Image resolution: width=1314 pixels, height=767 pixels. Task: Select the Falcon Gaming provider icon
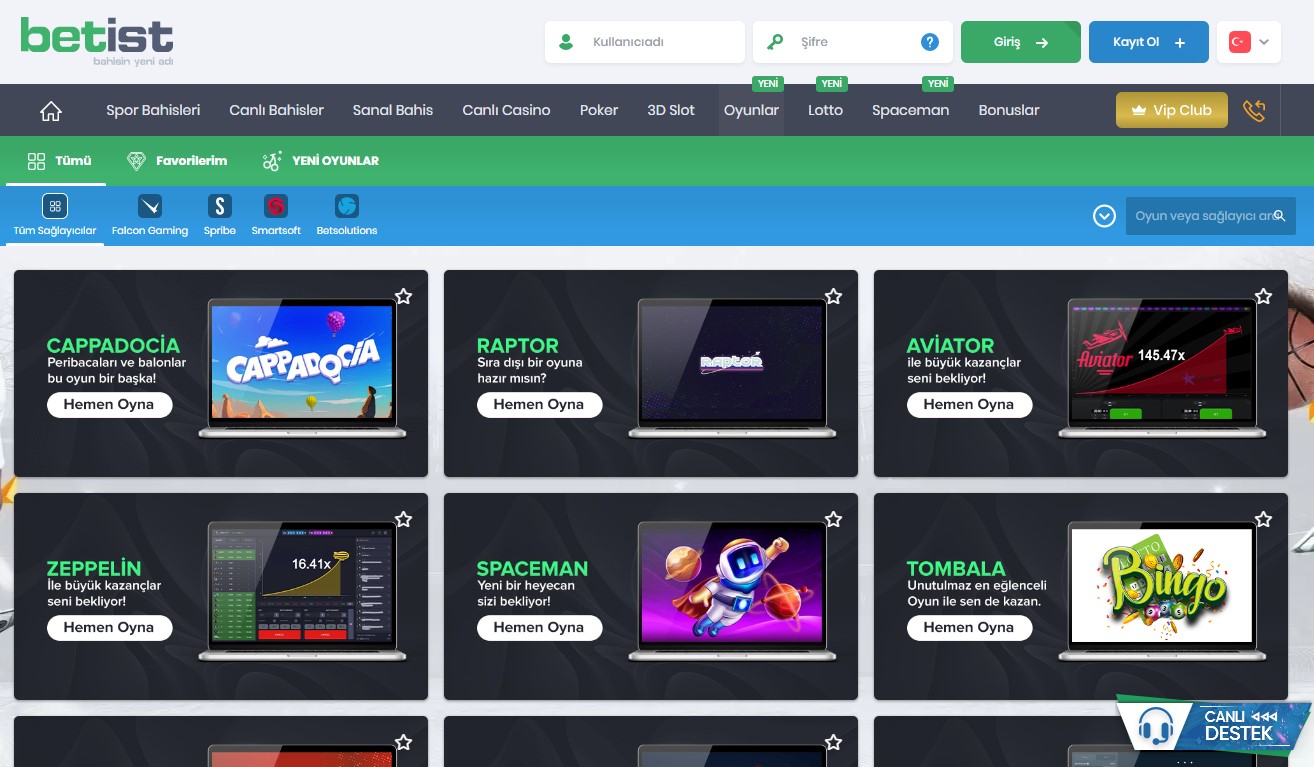coord(150,207)
